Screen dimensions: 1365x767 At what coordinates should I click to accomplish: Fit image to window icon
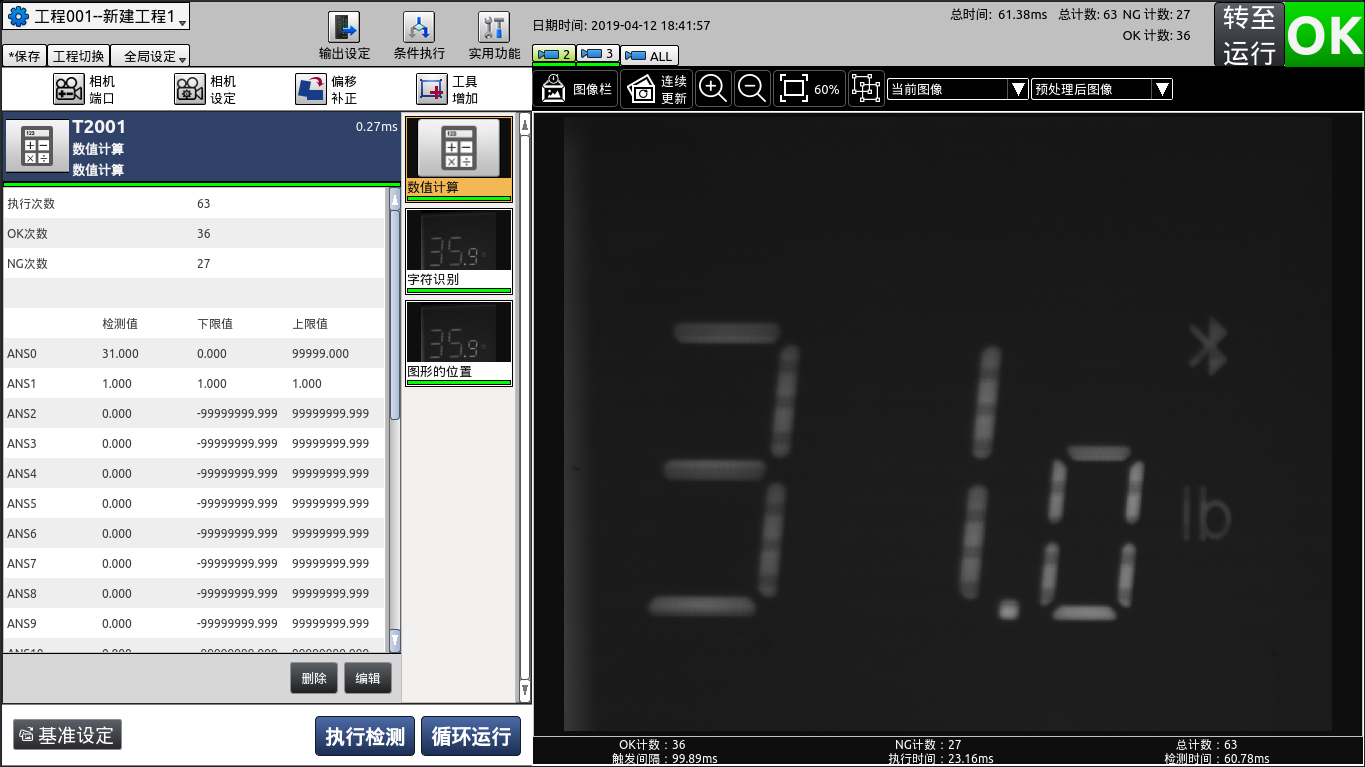pos(793,89)
